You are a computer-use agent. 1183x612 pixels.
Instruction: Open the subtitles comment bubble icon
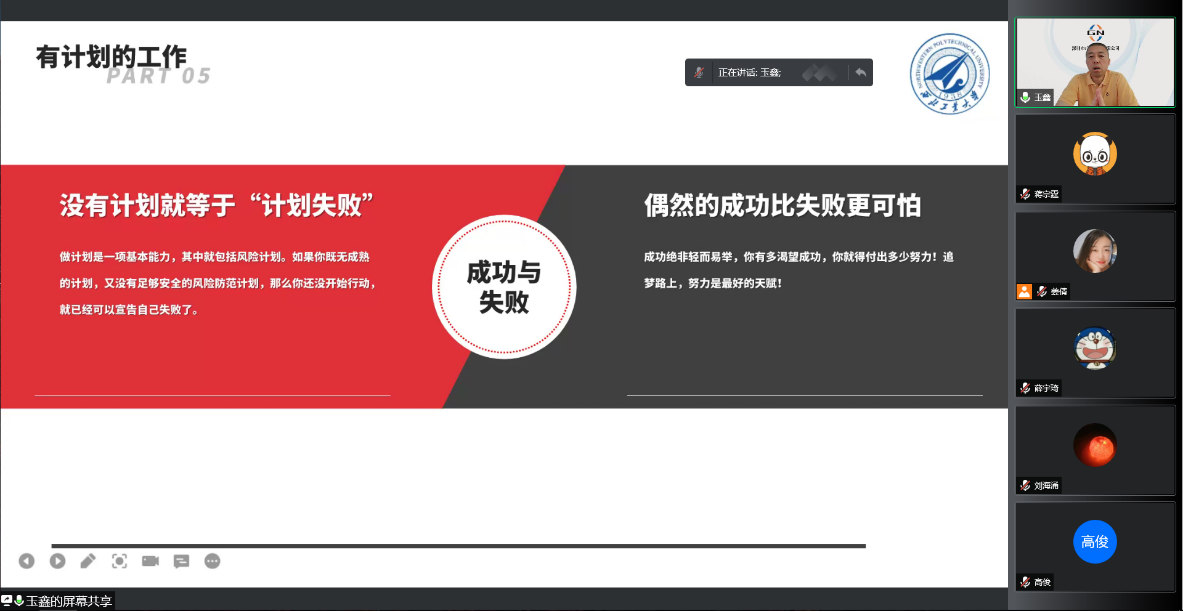[181, 561]
